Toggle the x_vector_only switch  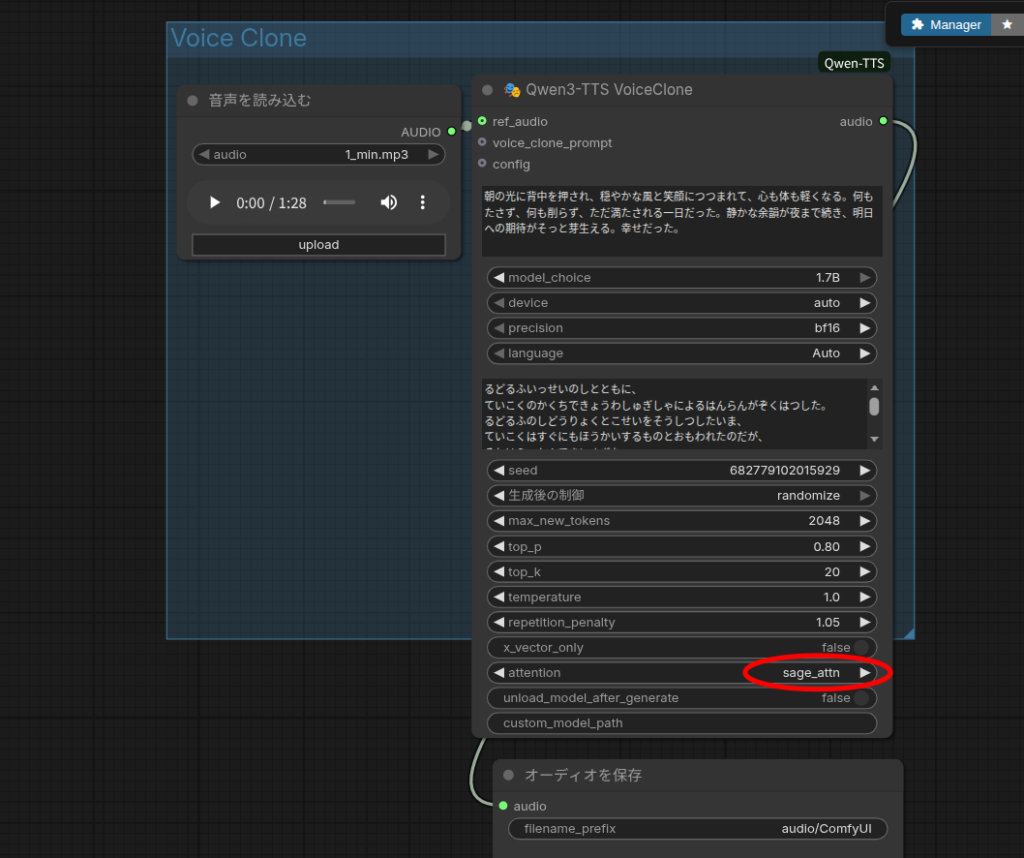pyautogui.click(x=859, y=648)
